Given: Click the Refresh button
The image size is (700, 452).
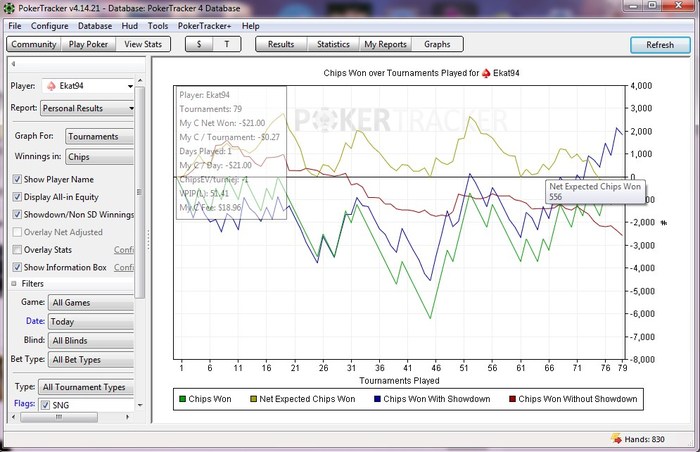Looking at the screenshot, I should coord(660,45).
